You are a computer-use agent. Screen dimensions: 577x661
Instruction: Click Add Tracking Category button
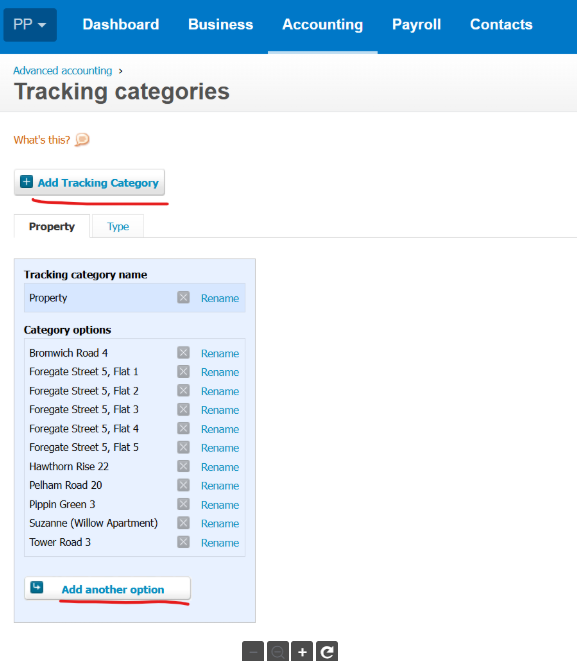coord(89,183)
